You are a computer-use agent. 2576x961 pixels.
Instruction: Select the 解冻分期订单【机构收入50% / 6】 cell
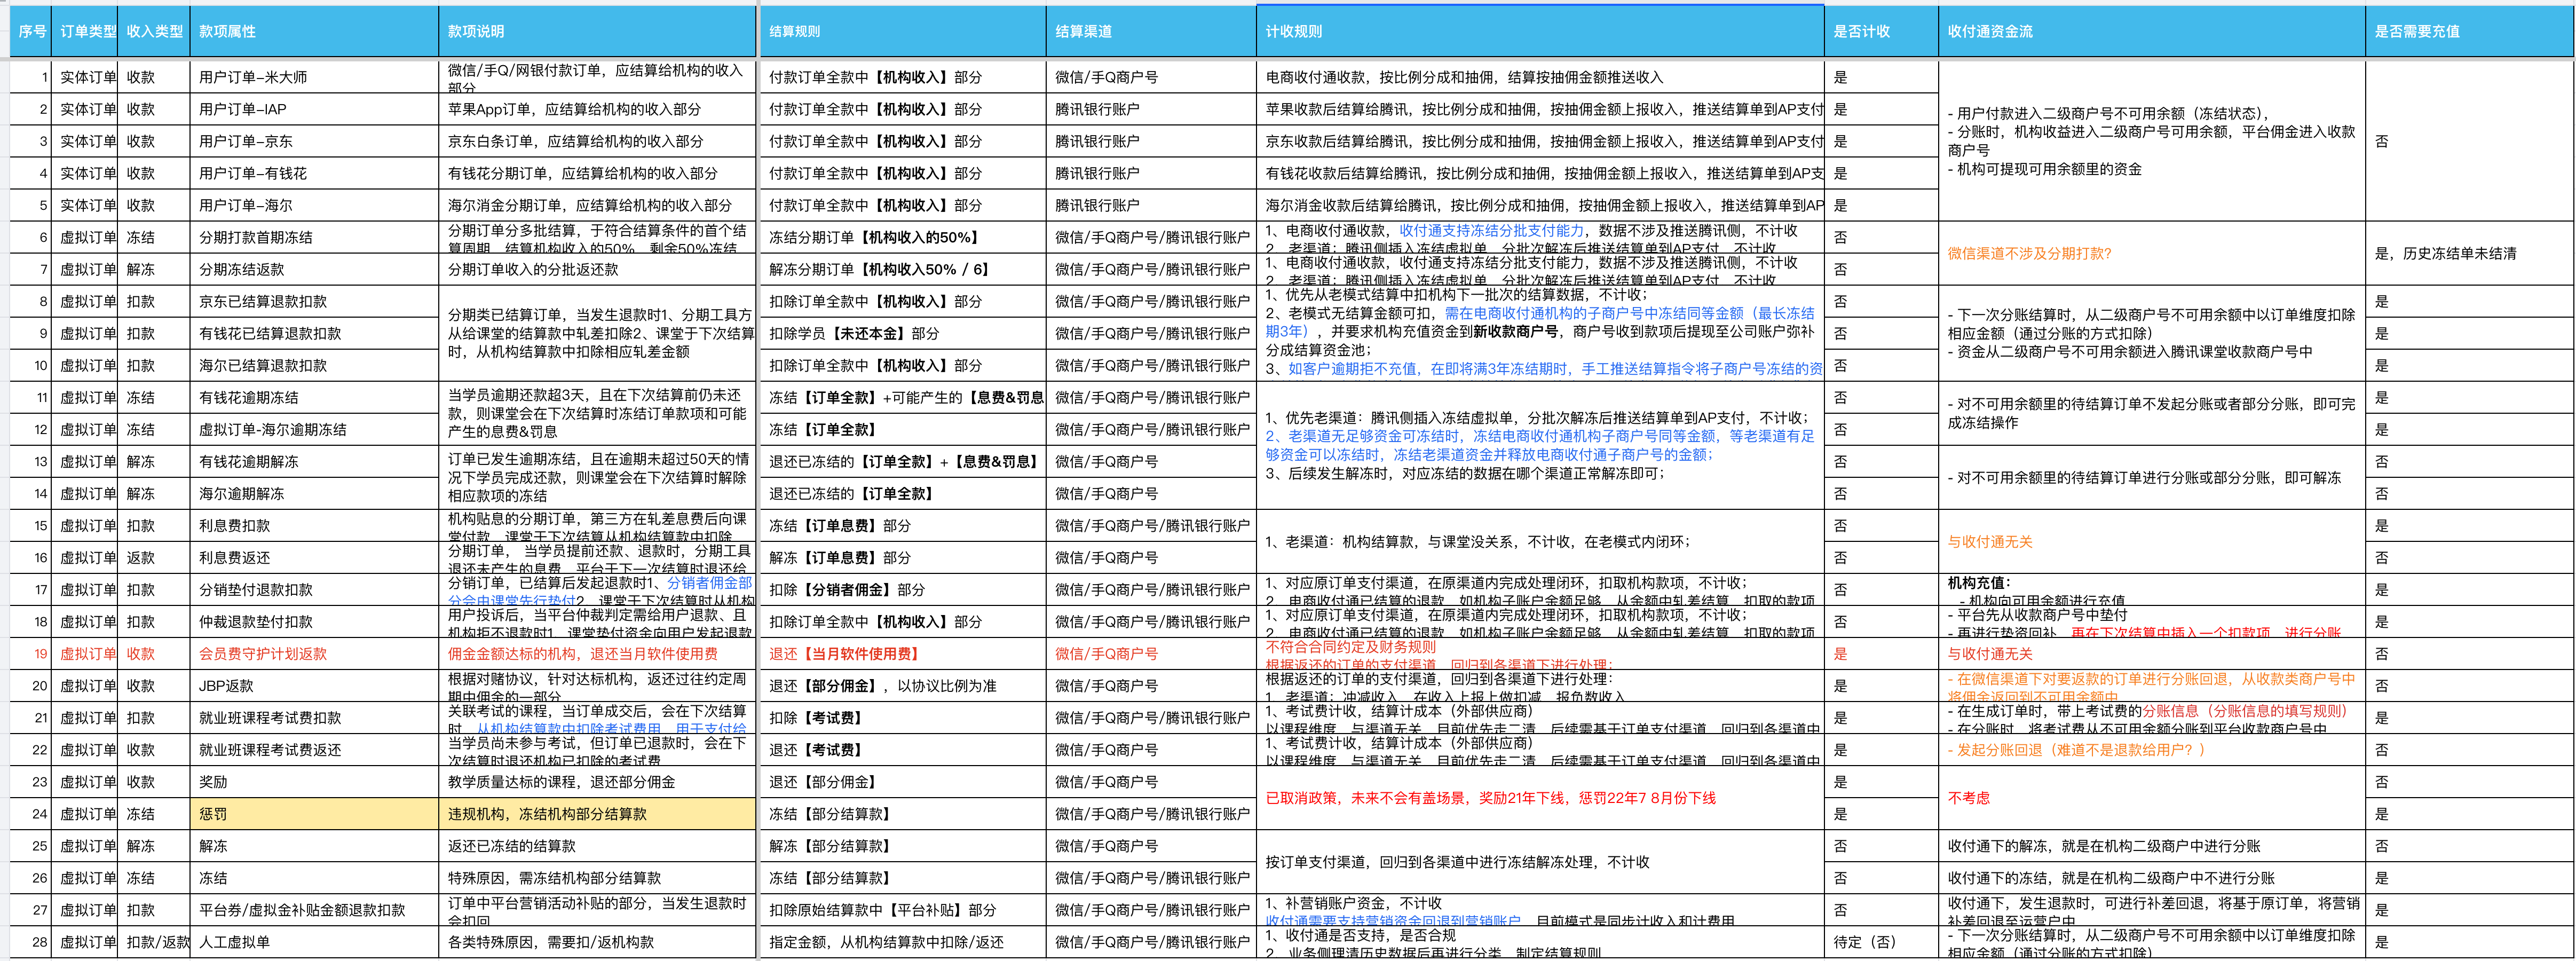[x=903, y=269]
